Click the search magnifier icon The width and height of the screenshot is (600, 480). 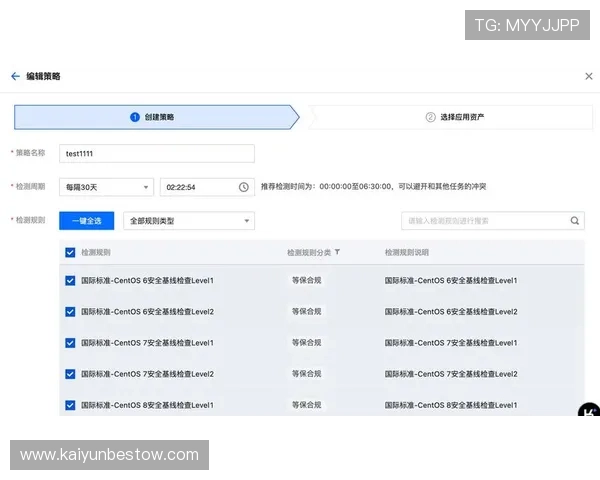[575, 221]
